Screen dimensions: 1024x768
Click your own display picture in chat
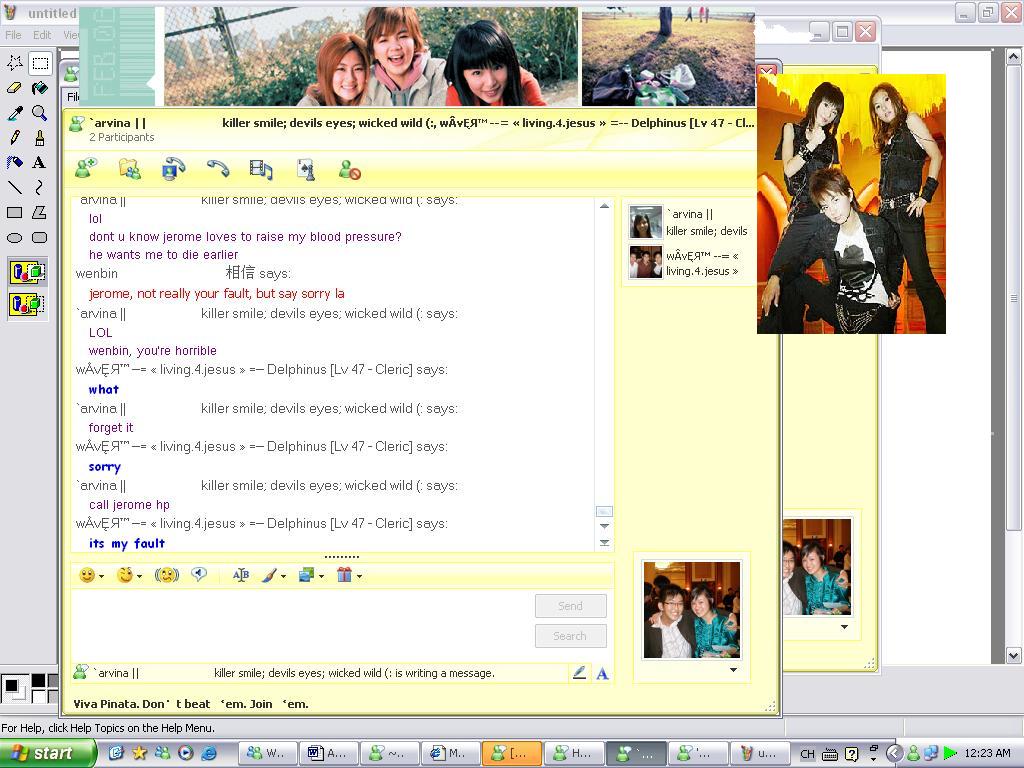pos(692,609)
